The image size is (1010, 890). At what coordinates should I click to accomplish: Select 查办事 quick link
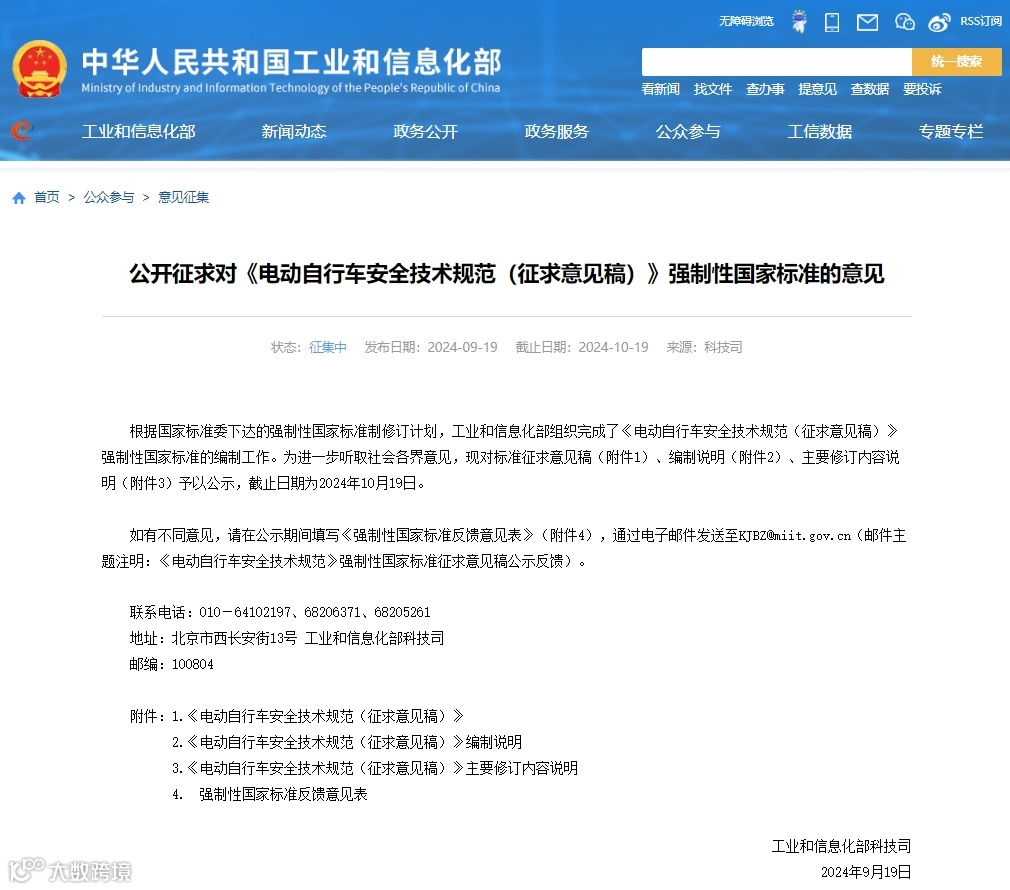coord(765,89)
